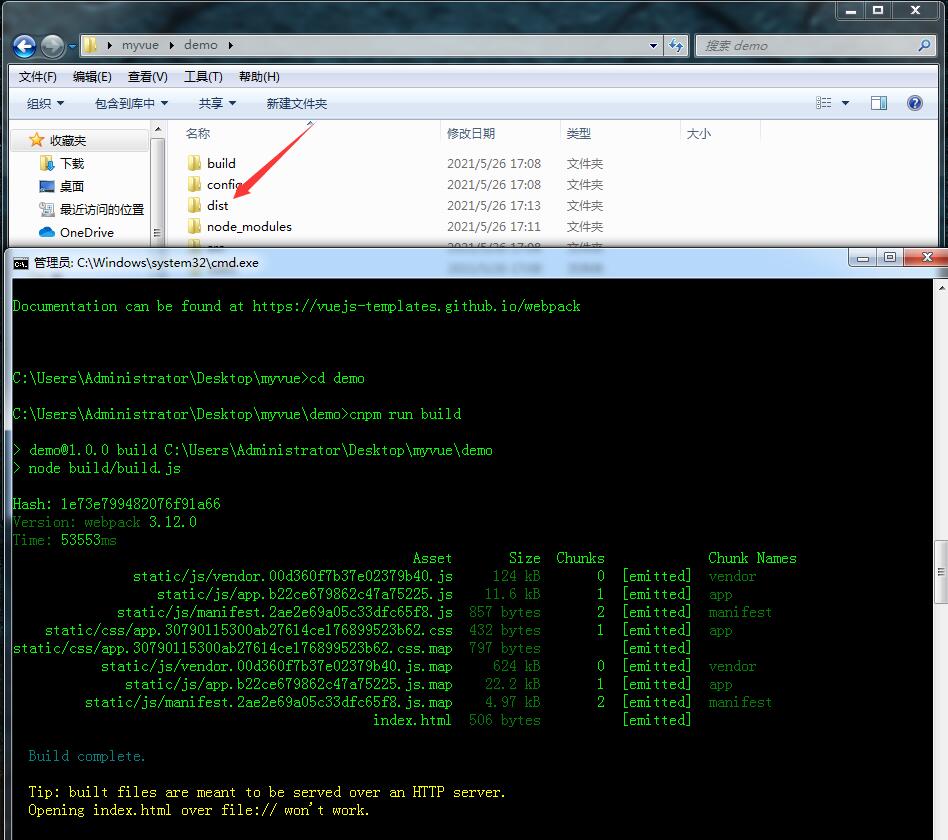Click the config folder icon
The width and height of the screenshot is (948, 840).
click(x=194, y=184)
